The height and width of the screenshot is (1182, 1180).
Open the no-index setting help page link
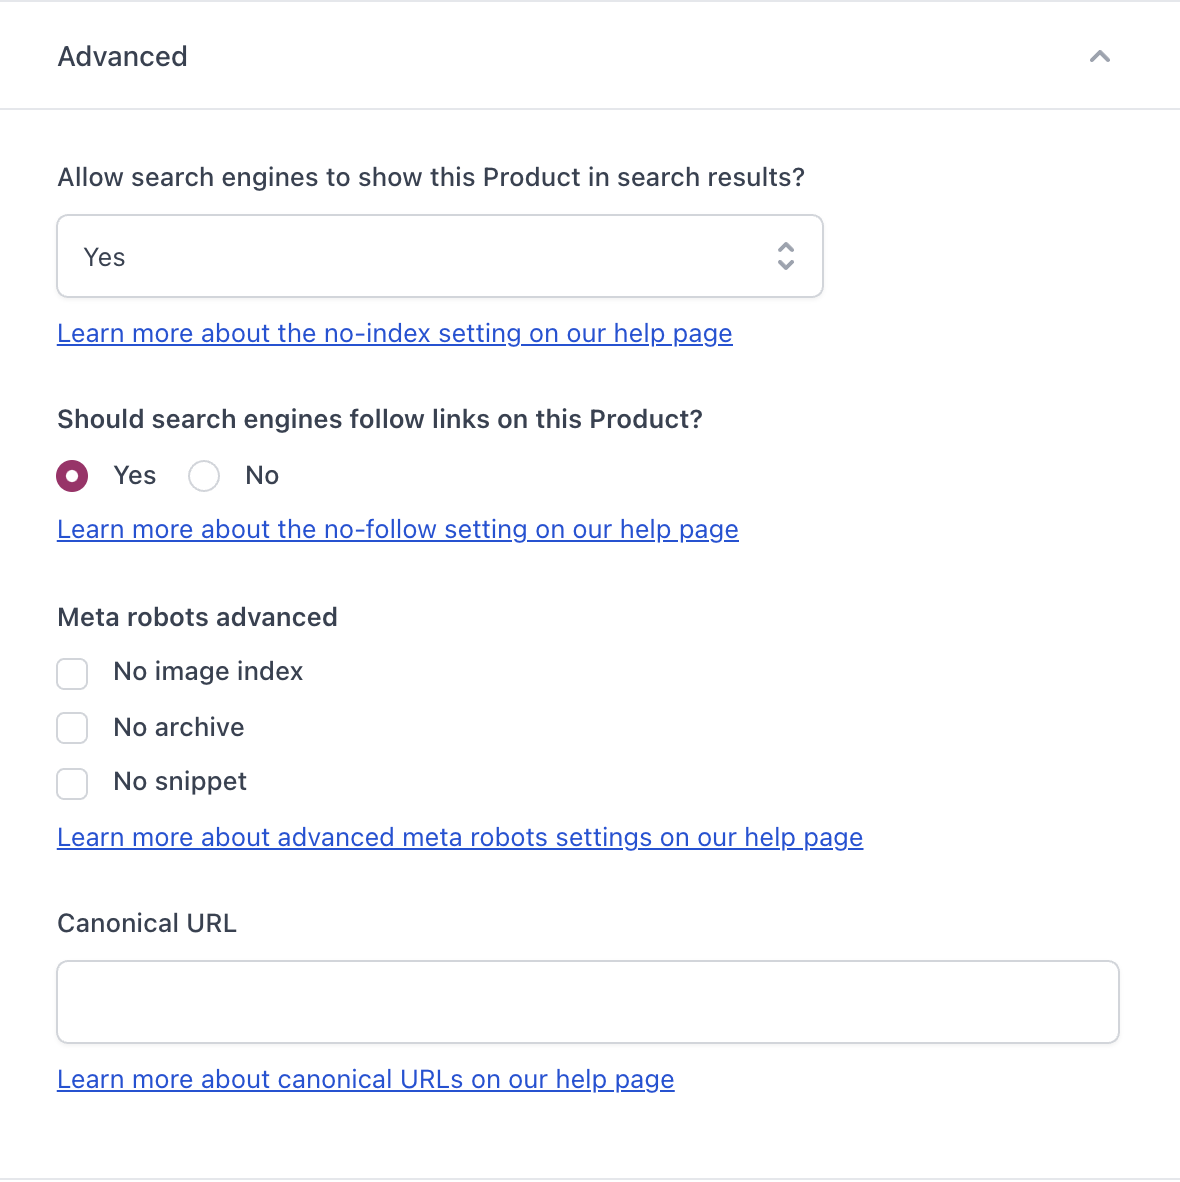[394, 333]
